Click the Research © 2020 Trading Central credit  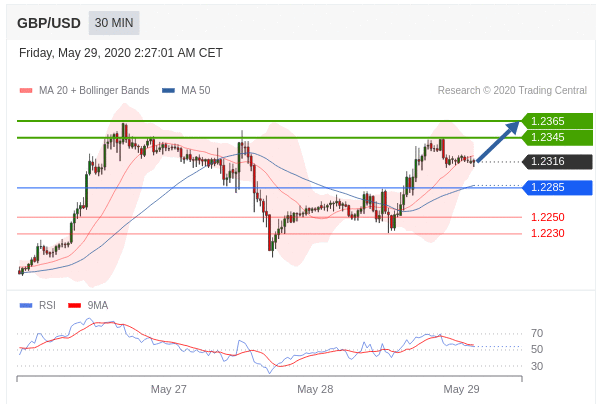pos(512,90)
